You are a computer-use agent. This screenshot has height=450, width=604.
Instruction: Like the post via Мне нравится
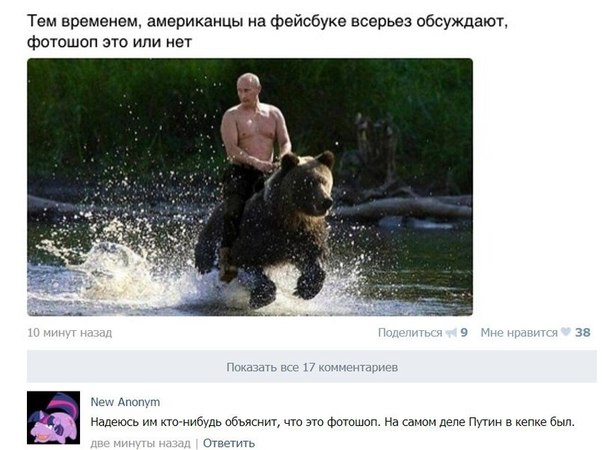[519, 332]
